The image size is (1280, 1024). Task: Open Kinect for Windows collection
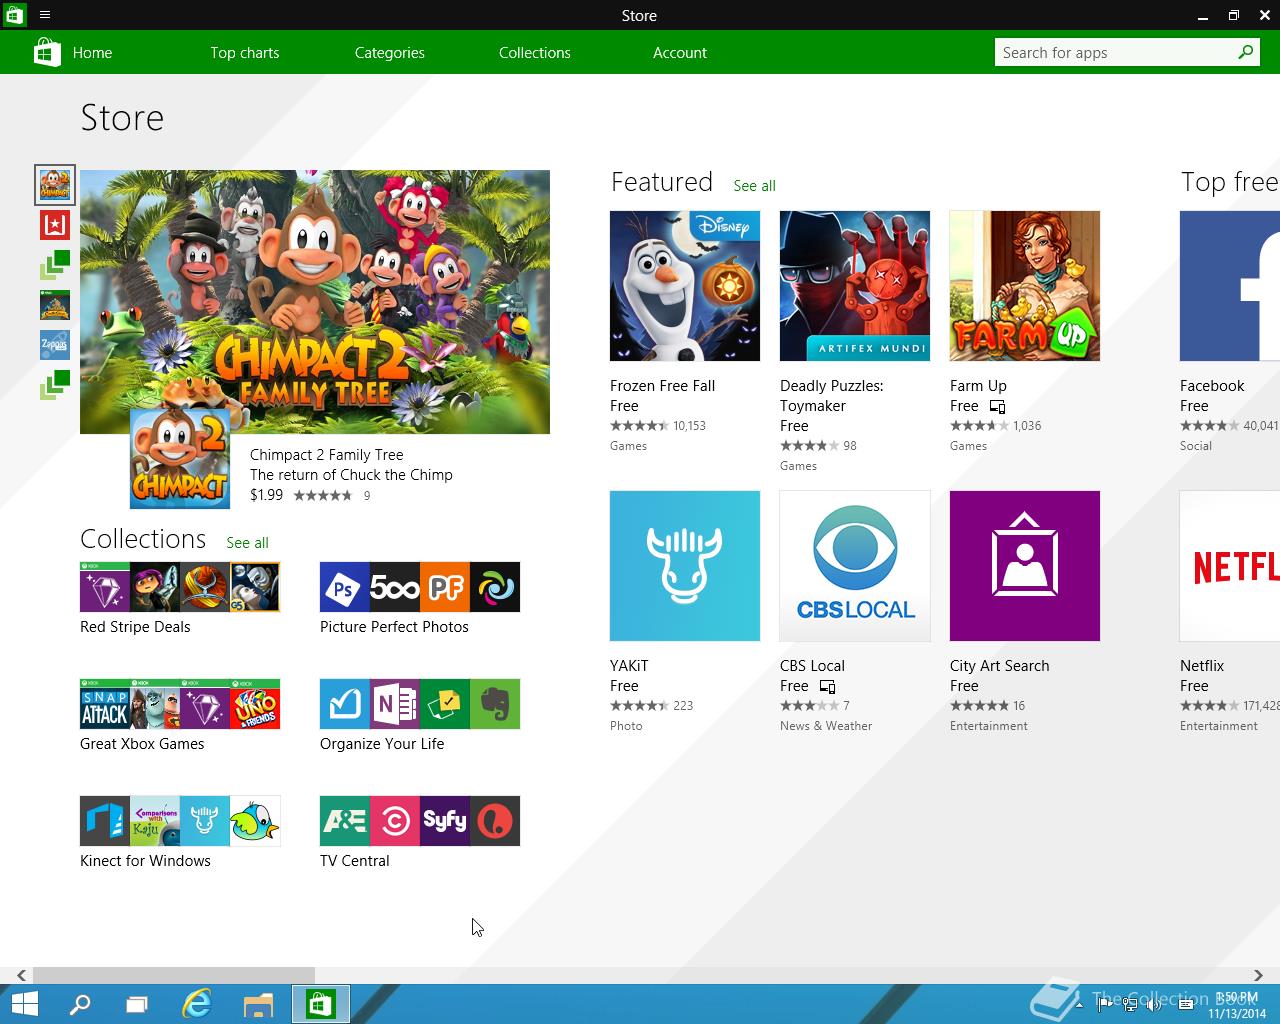[x=180, y=821]
